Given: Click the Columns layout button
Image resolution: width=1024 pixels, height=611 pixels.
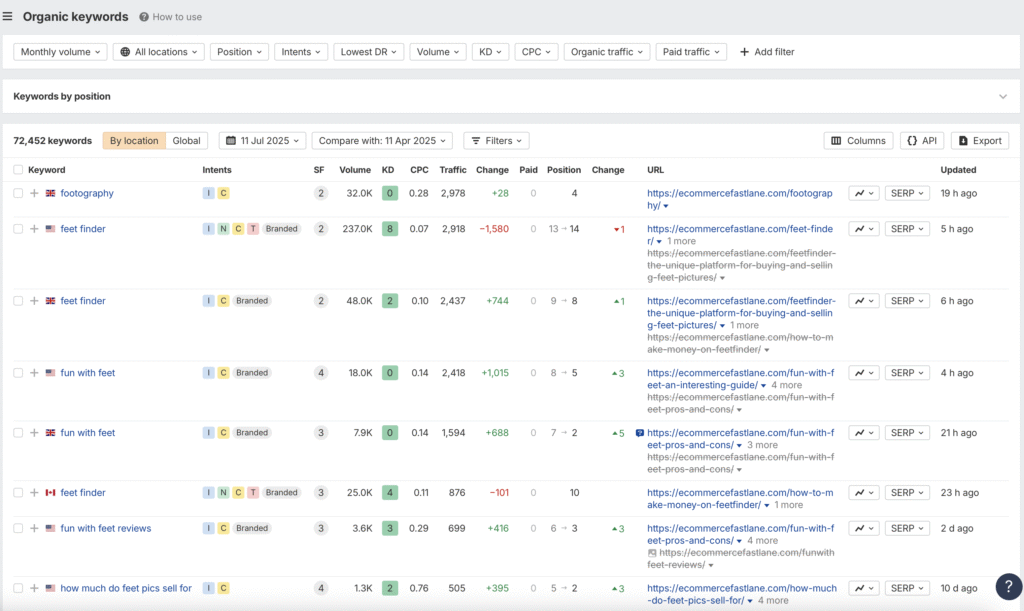Looking at the screenshot, I should coord(858,141).
